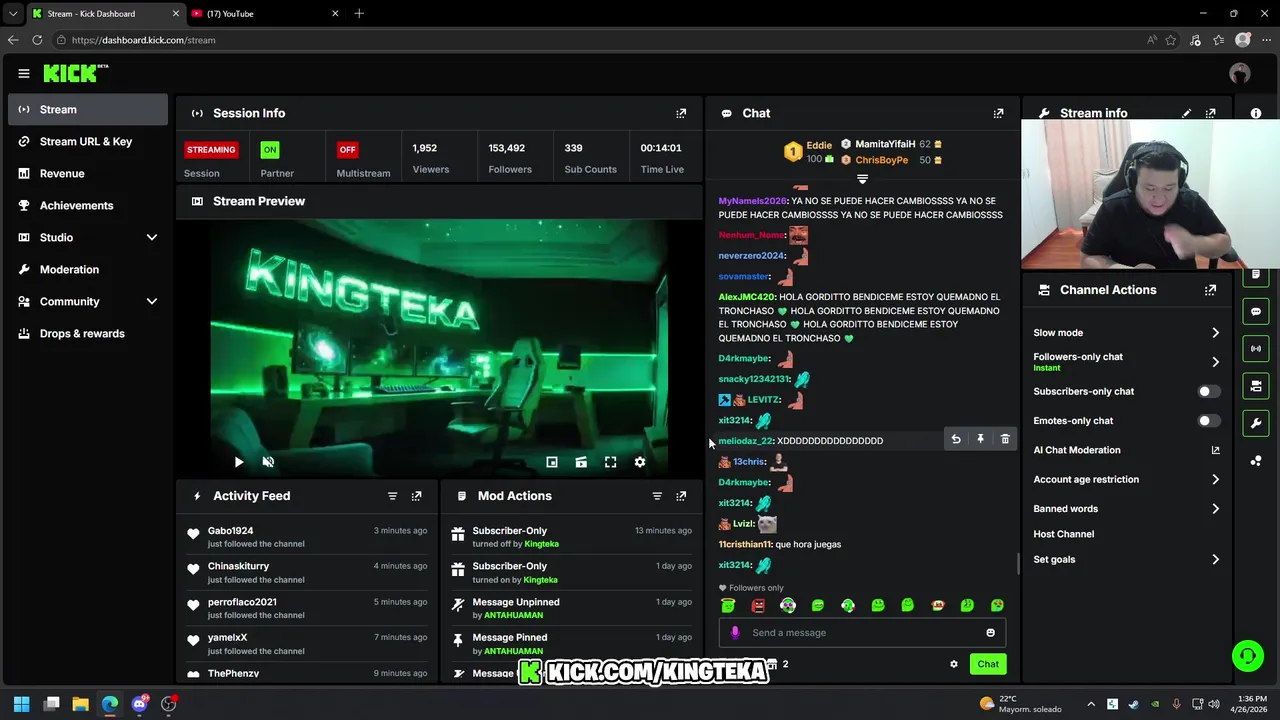Open the user profile avatar menu
The image size is (1280, 720).
[1240, 73]
